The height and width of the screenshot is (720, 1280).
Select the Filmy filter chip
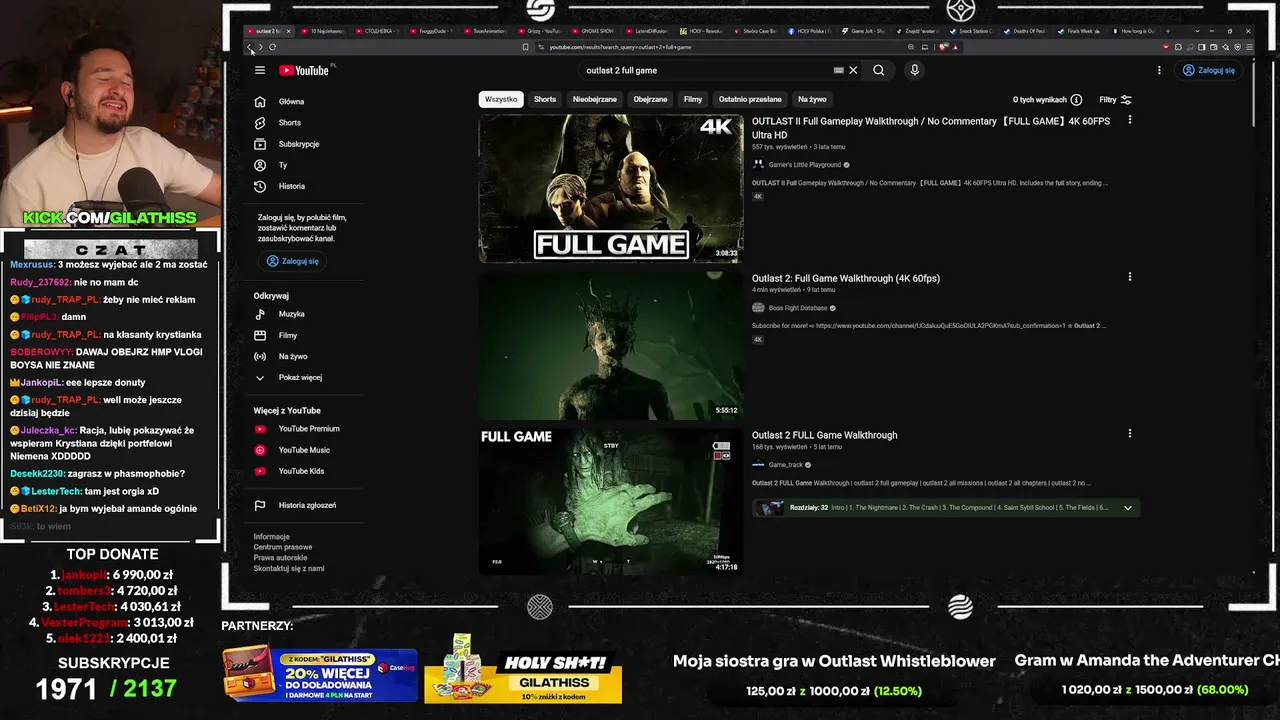[x=693, y=100]
